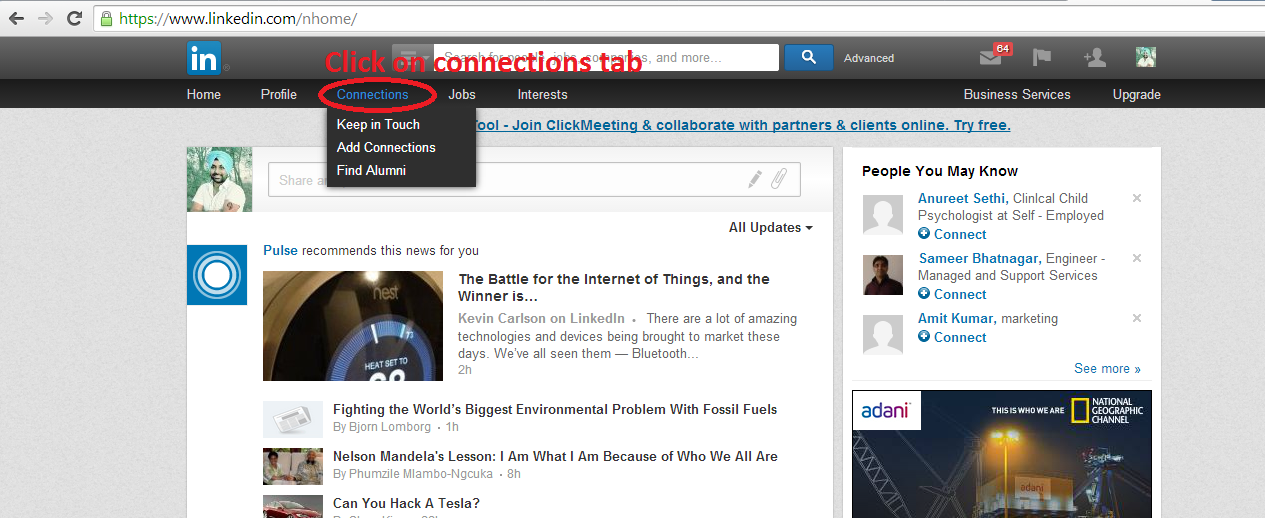Click Anureet Sethi's placeholder avatar

click(x=883, y=214)
